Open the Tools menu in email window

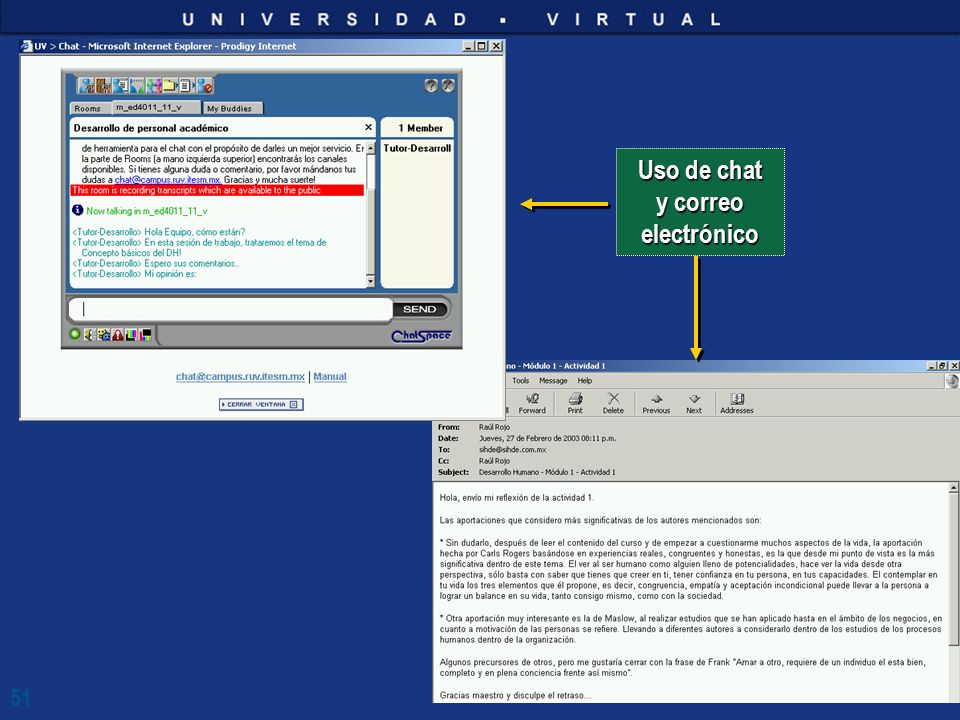520,381
